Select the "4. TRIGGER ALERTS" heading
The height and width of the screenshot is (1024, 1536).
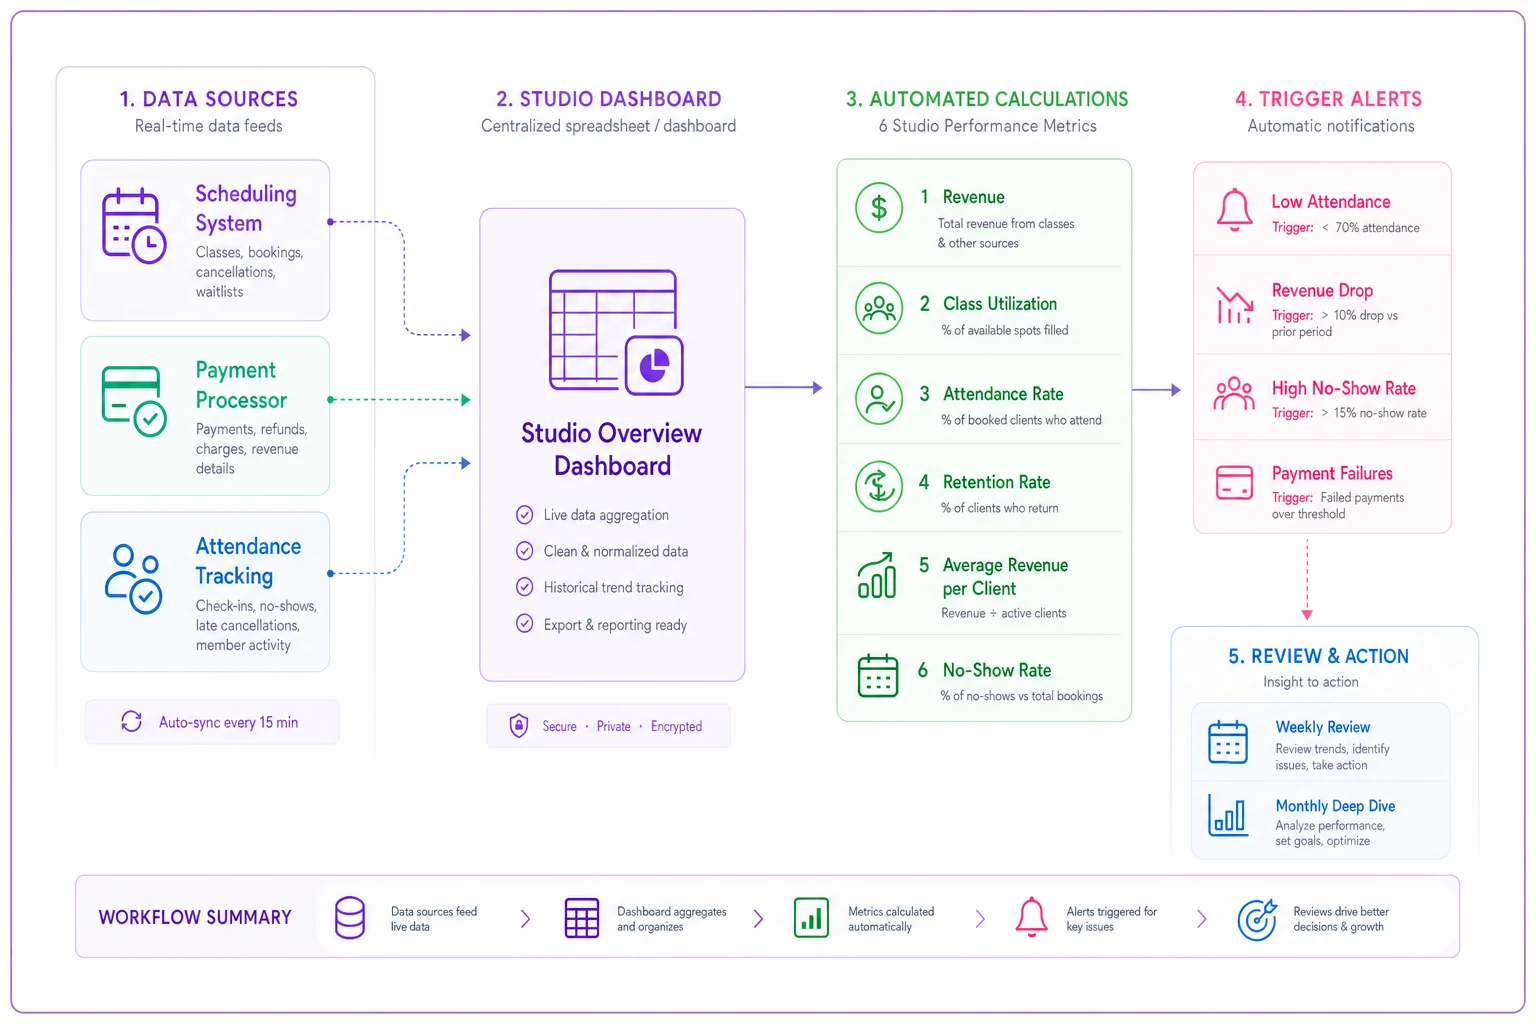coord(1328,99)
